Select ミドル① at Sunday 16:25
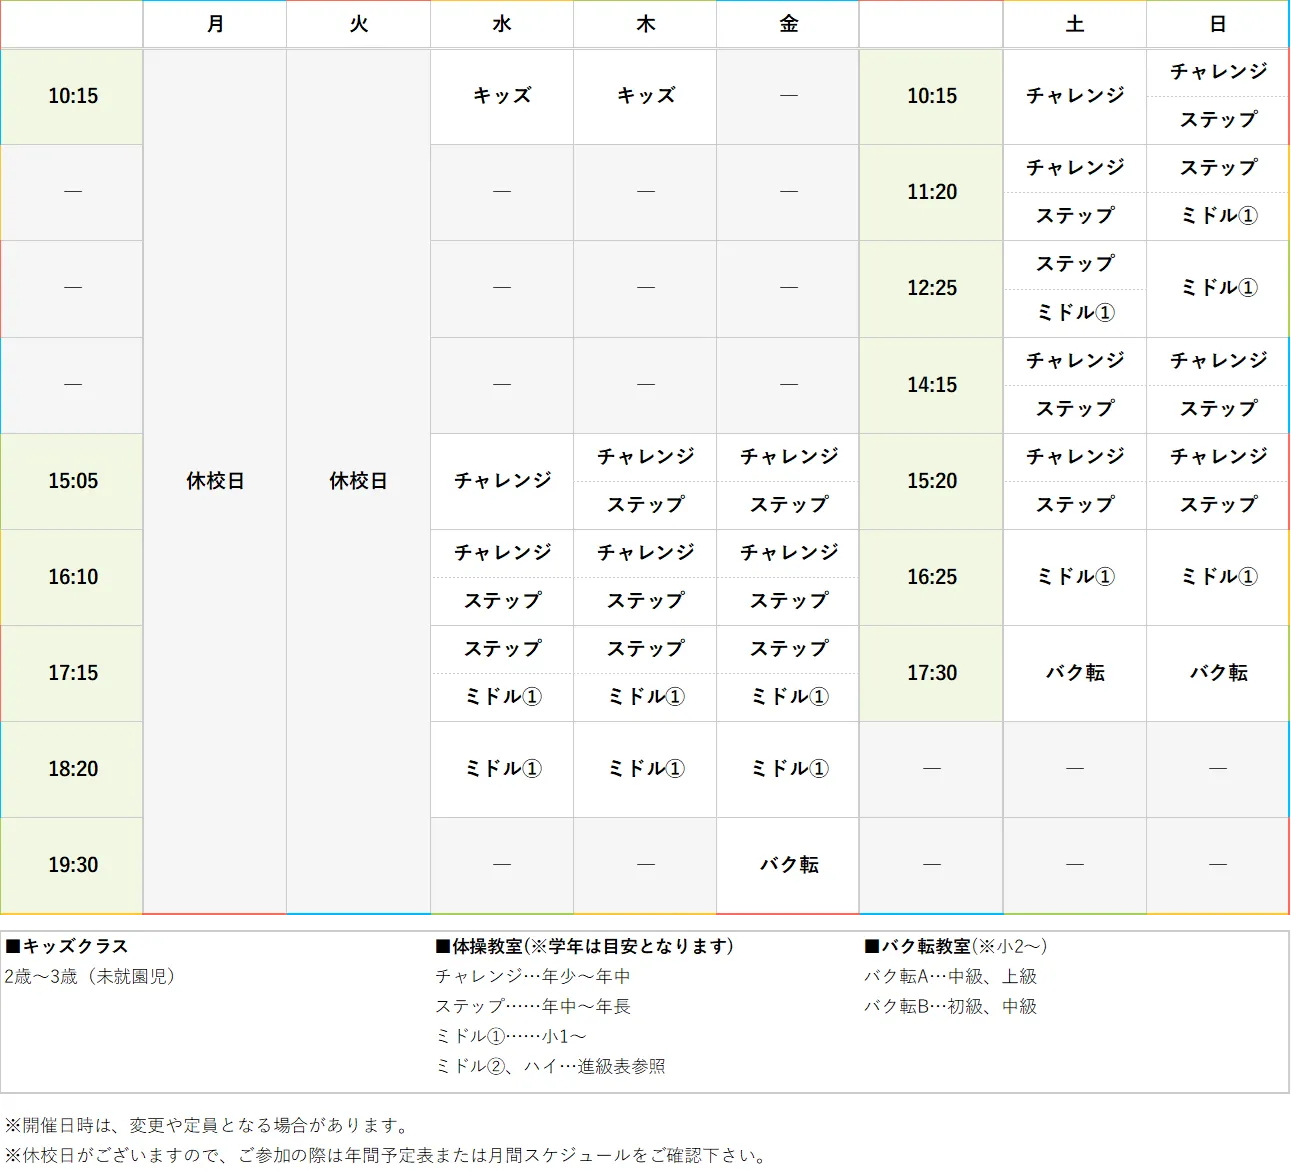Screen dimensions: 1291x1172 coord(1217,577)
